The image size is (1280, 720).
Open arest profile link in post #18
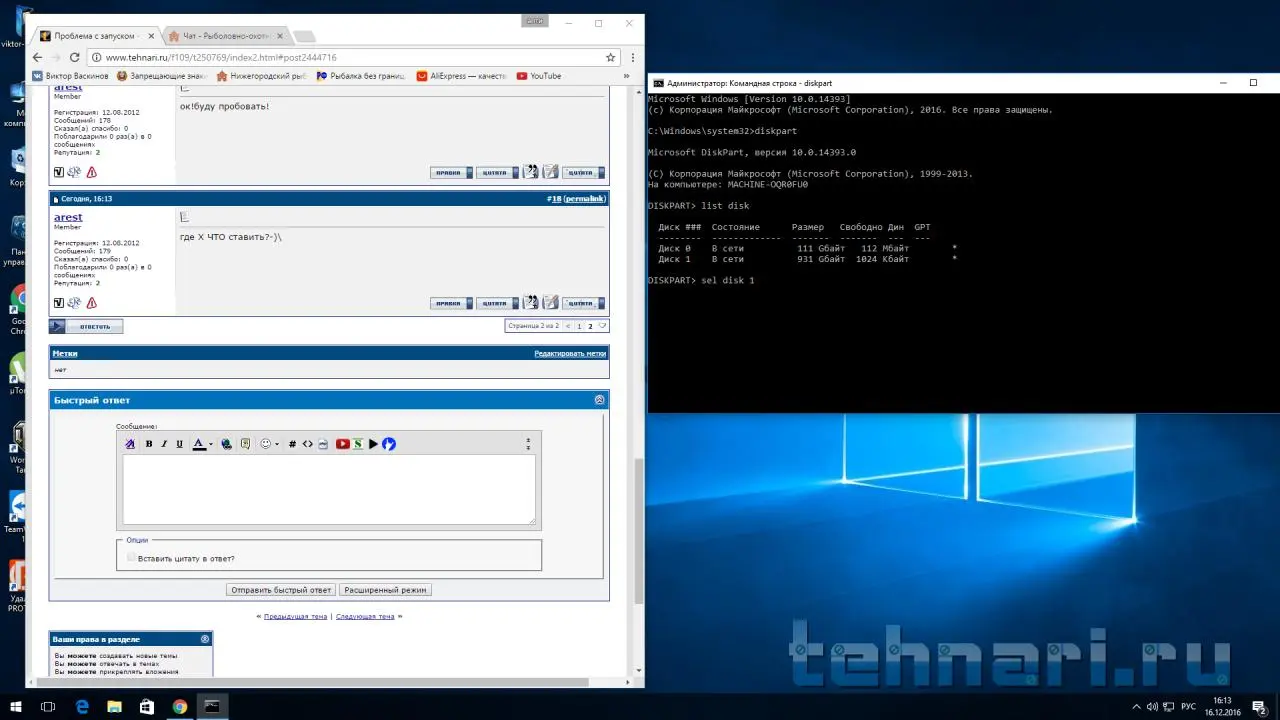tap(68, 217)
